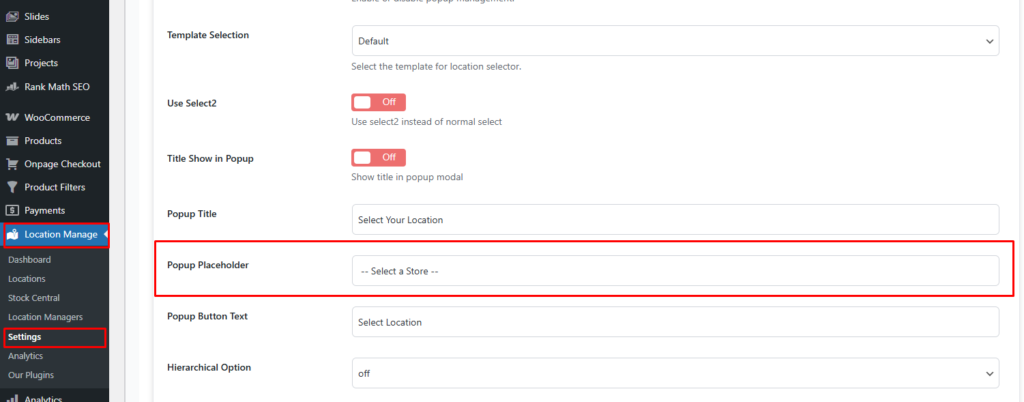The width and height of the screenshot is (1024, 402).
Task: Click the Onpage Checkout cart icon
Action: [12, 164]
